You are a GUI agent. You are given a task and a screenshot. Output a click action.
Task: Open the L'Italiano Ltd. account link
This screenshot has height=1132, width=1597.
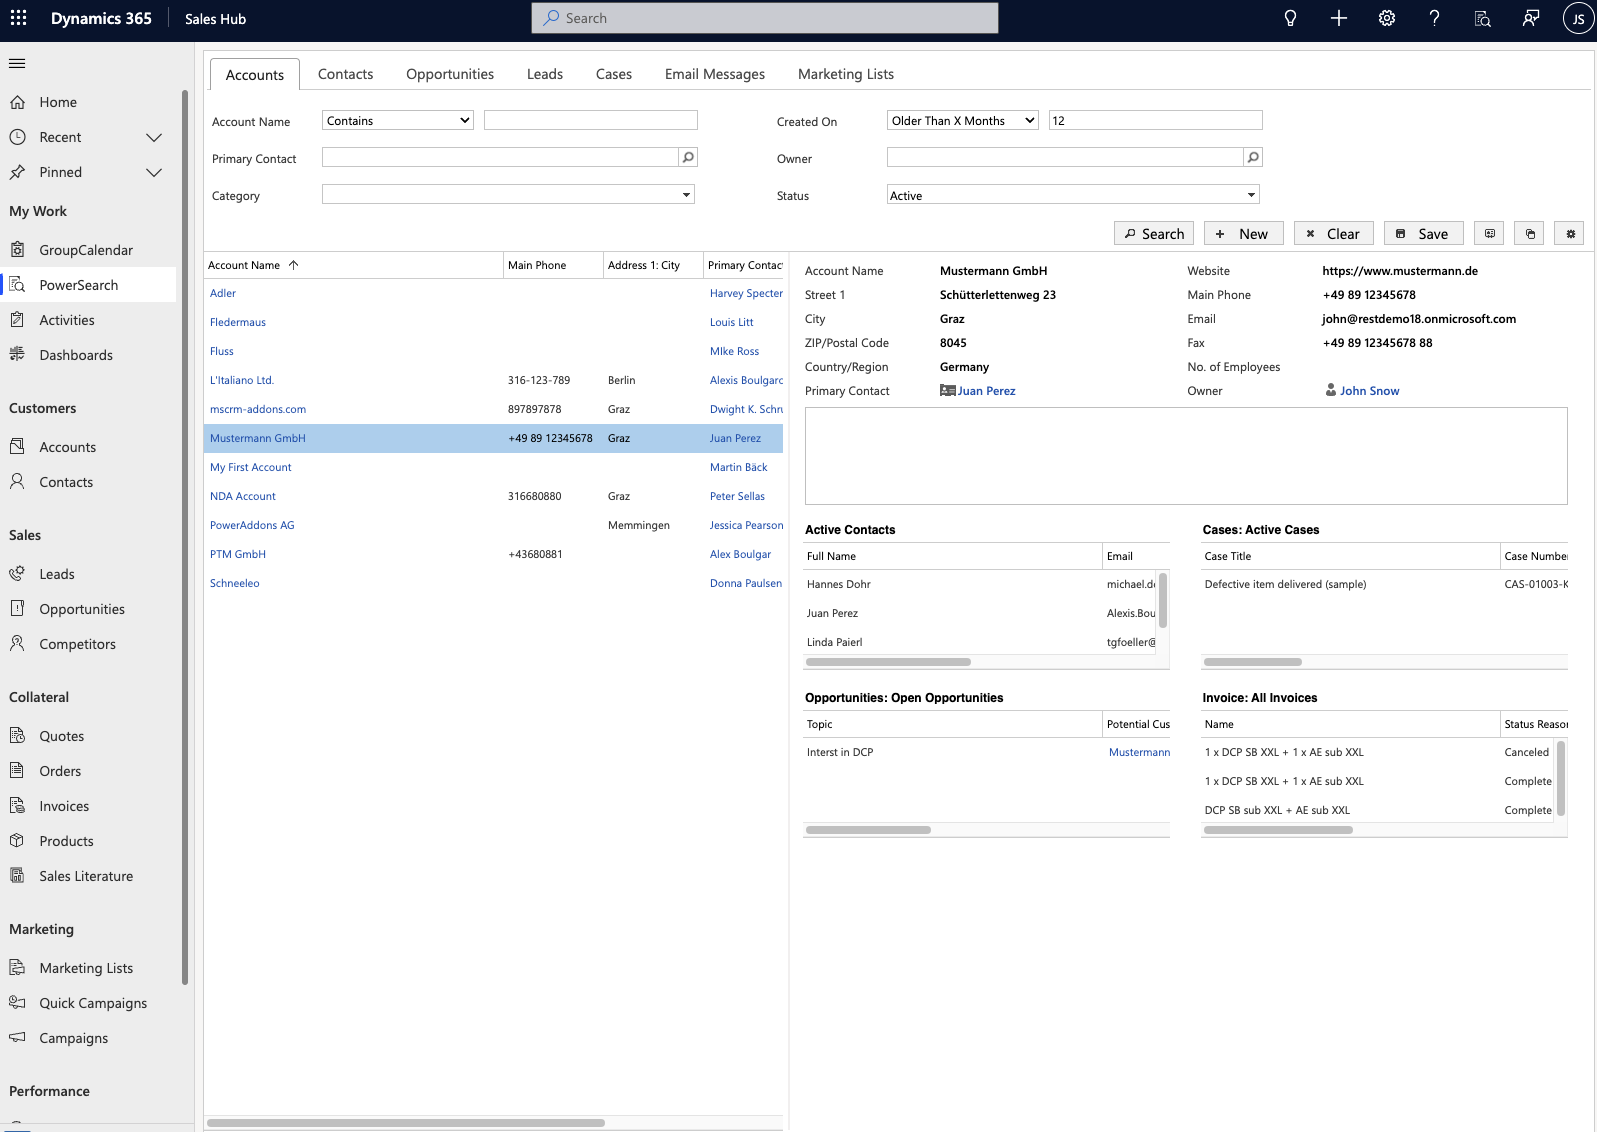[x=242, y=380]
